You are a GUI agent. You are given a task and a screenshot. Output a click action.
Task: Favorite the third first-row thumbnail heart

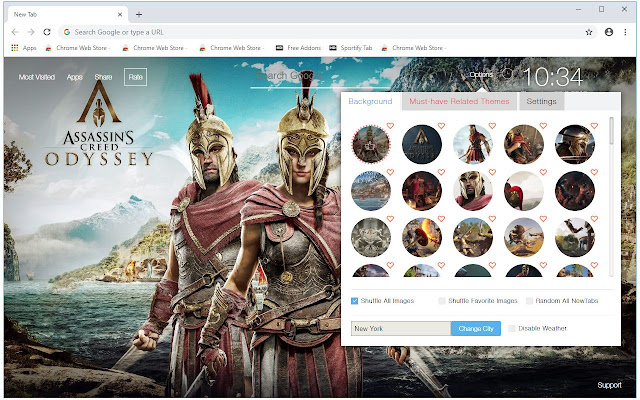pyautogui.click(x=492, y=126)
